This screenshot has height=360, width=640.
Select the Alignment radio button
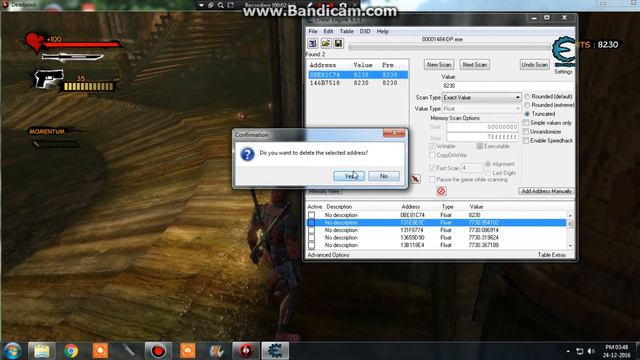[x=488, y=164]
